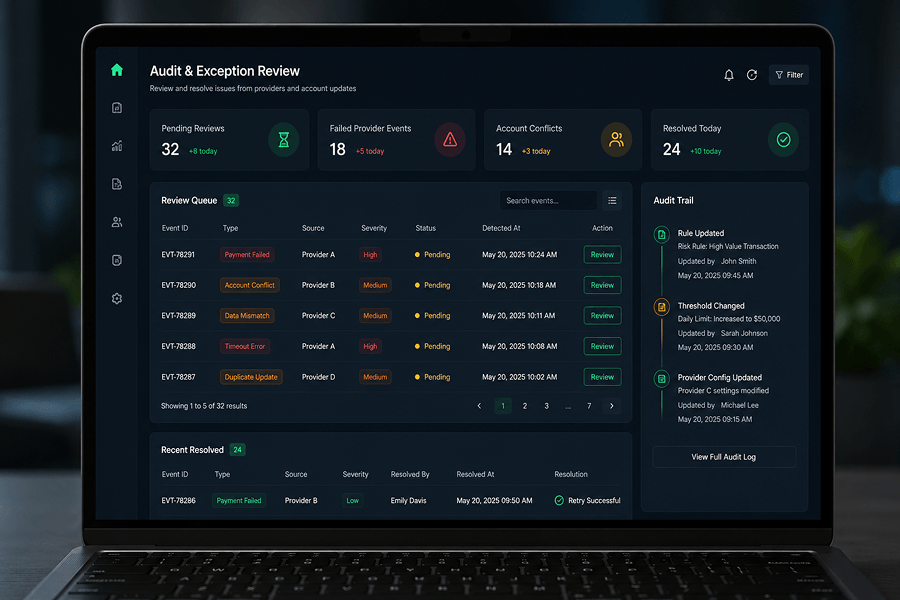900x600 pixels.
Task: Click the Duplicate Update tag
Action: (x=251, y=377)
